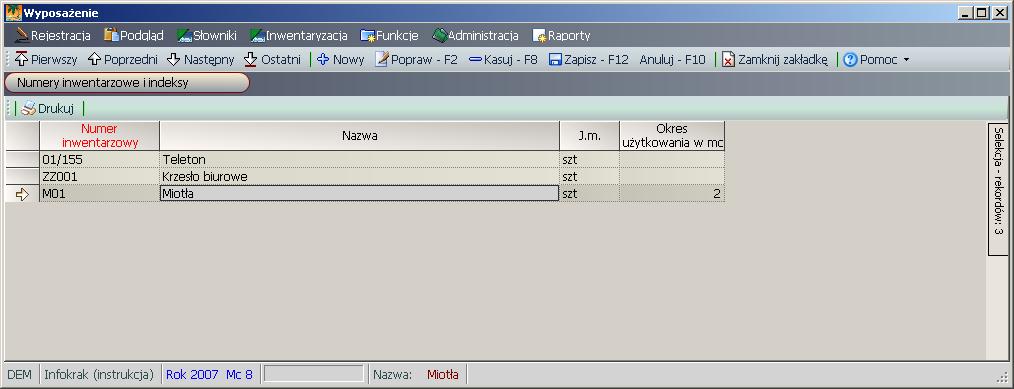This screenshot has height=389, width=1014.
Task: Click the Ostatni arrow icon
Action: click(x=251, y=59)
